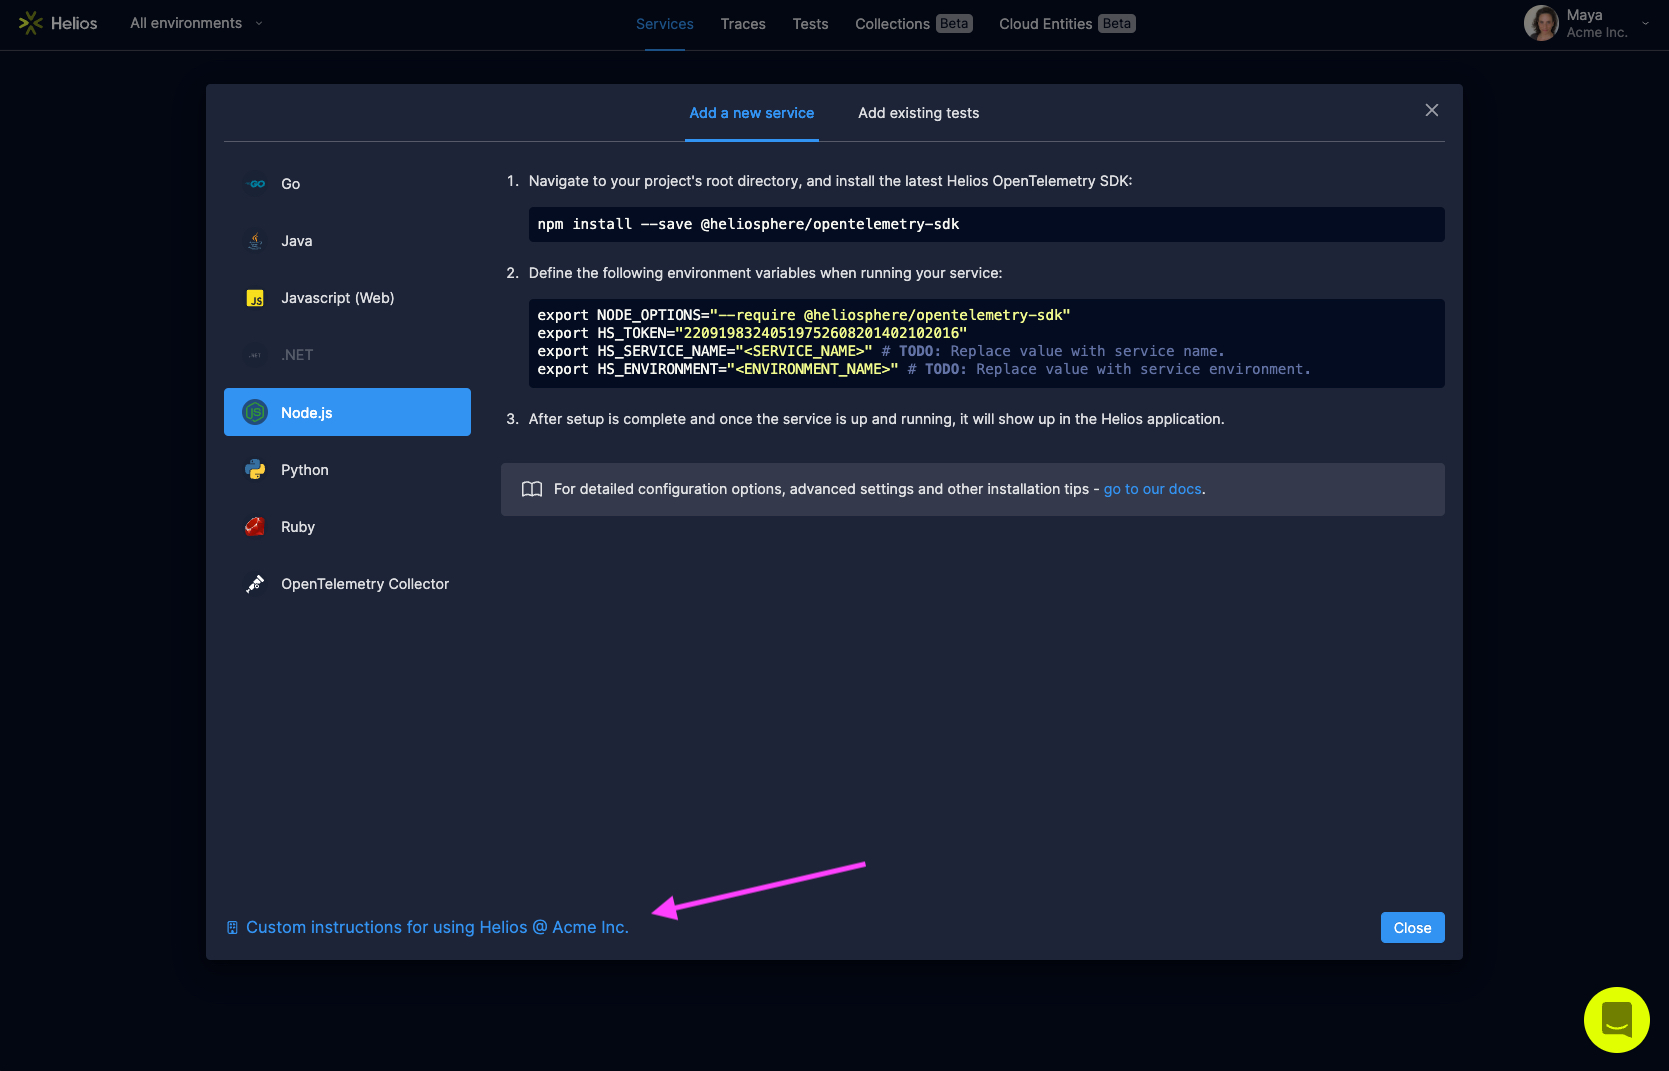Viewport: 1669px width, 1071px height.
Task: Click the npm install command code block
Action: [x=986, y=224]
